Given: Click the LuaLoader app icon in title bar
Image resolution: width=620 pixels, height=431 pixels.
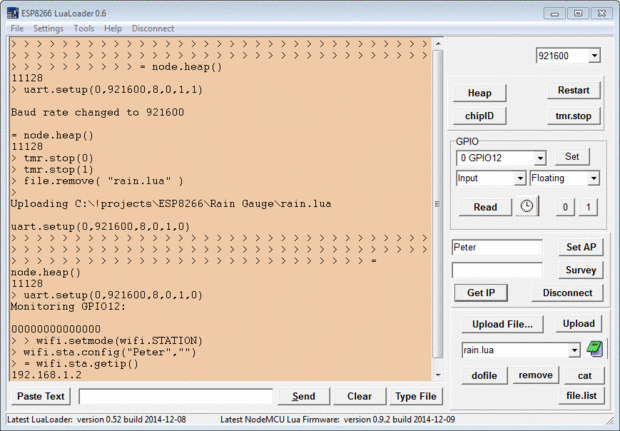Looking at the screenshot, I should click(13, 13).
